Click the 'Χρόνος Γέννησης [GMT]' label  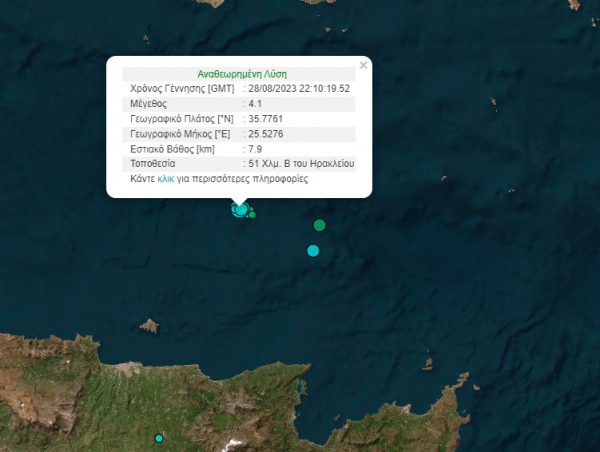[x=181, y=88]
